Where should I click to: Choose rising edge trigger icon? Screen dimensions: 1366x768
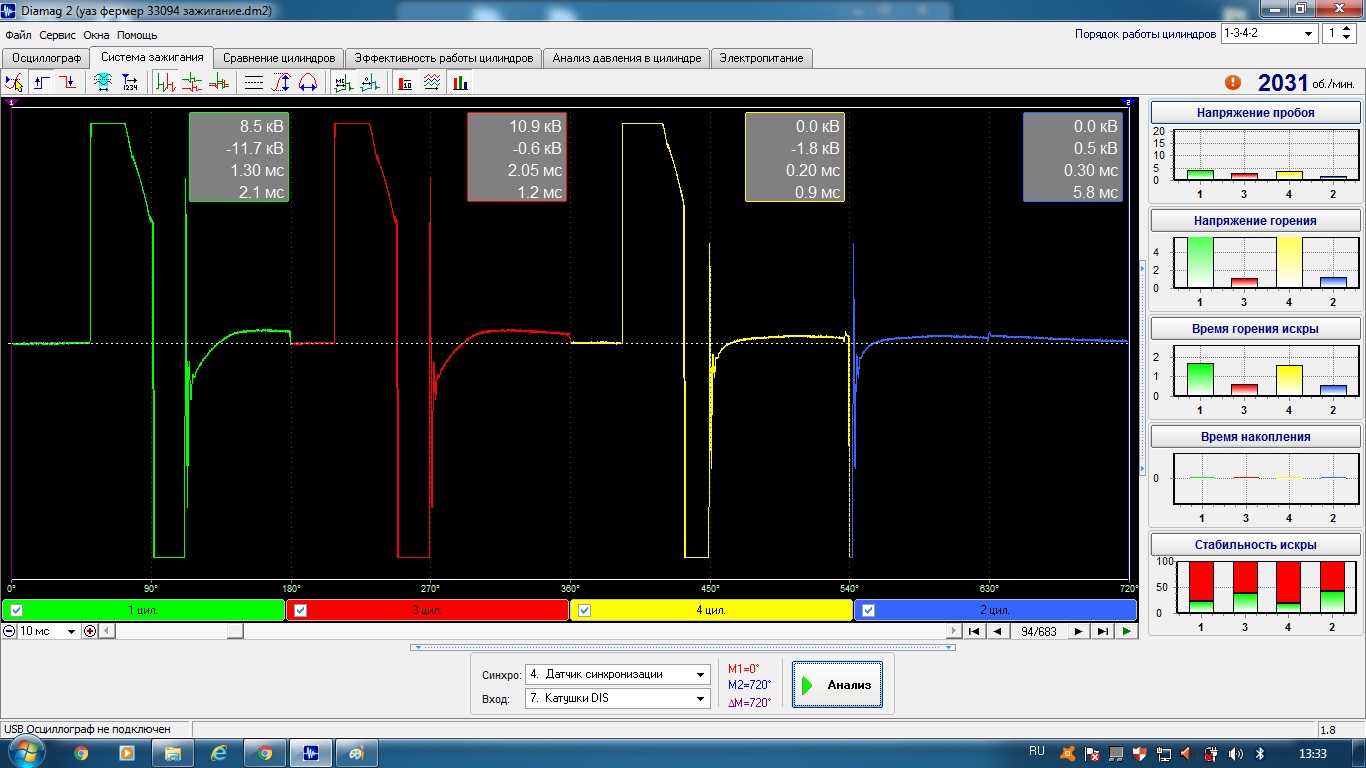point(42,83)
